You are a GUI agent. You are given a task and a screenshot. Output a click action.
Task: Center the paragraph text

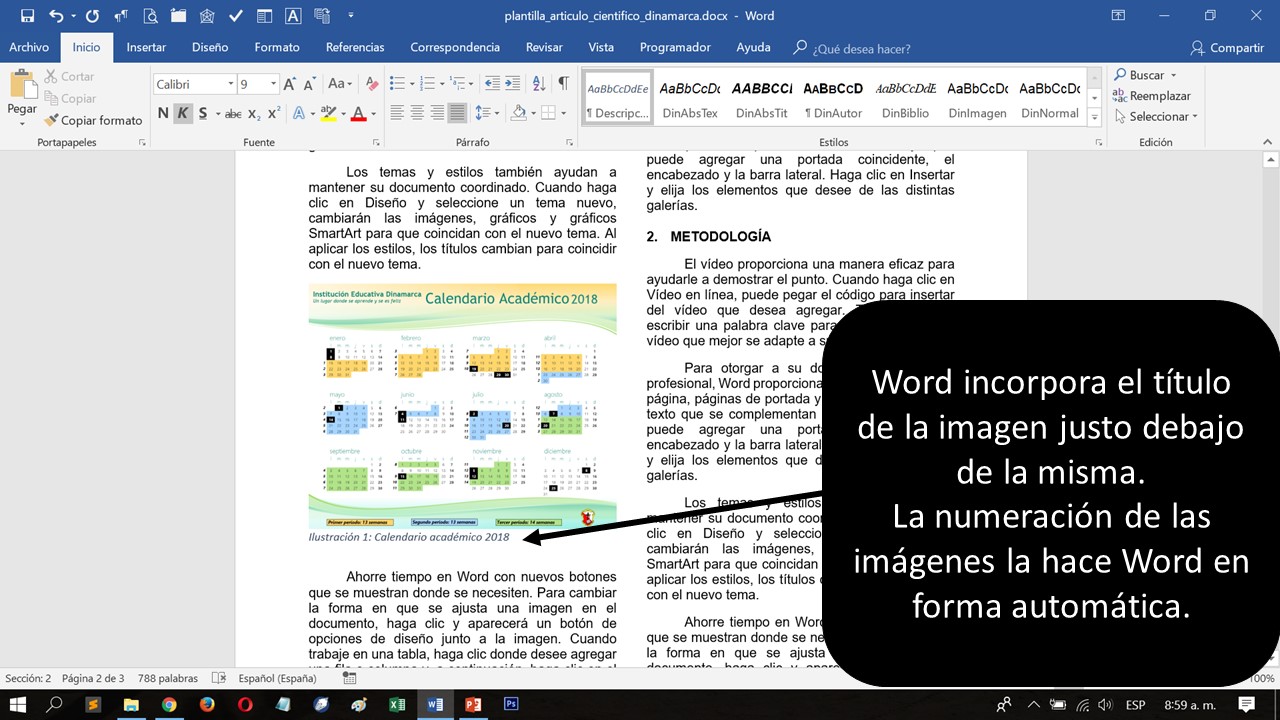pyautogui.click(x=417, y=113)
